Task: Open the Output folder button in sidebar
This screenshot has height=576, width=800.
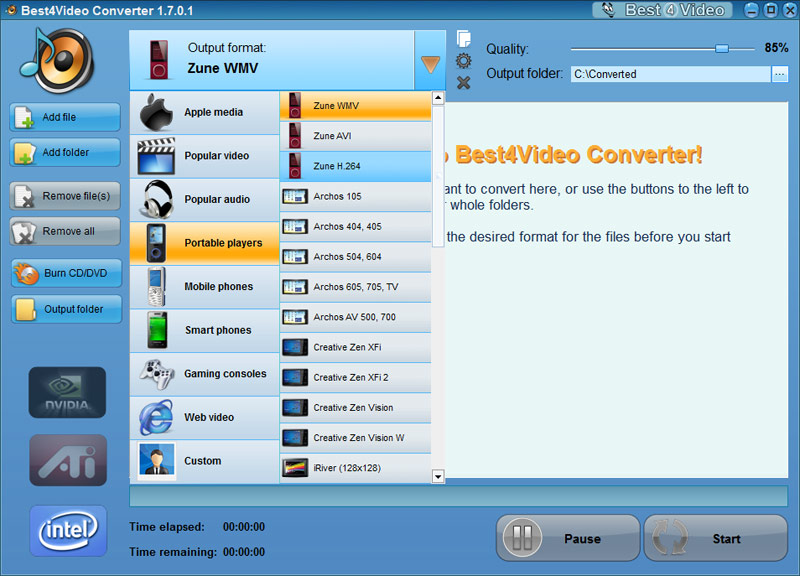Action: tap(66, 309)
